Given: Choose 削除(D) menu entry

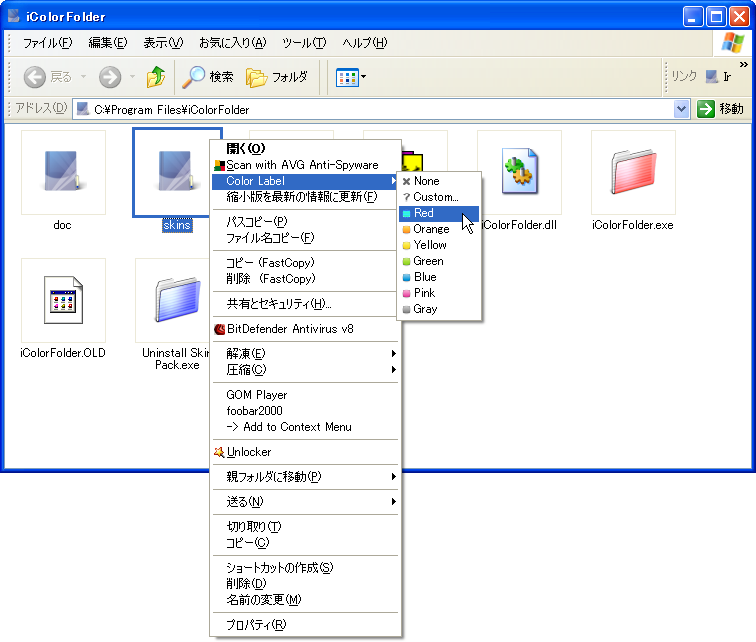Looking at the screenshot, I should (x=304, y=584).
